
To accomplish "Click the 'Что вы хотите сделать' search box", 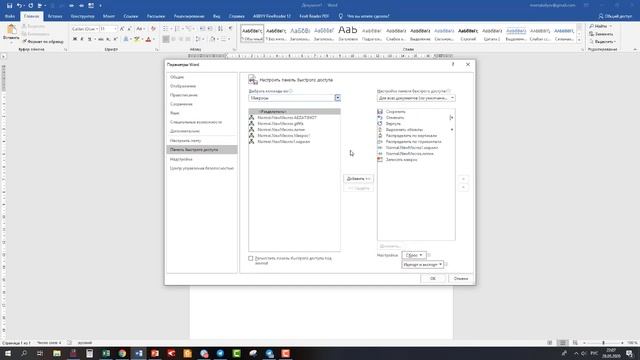I will pos(364,16).
